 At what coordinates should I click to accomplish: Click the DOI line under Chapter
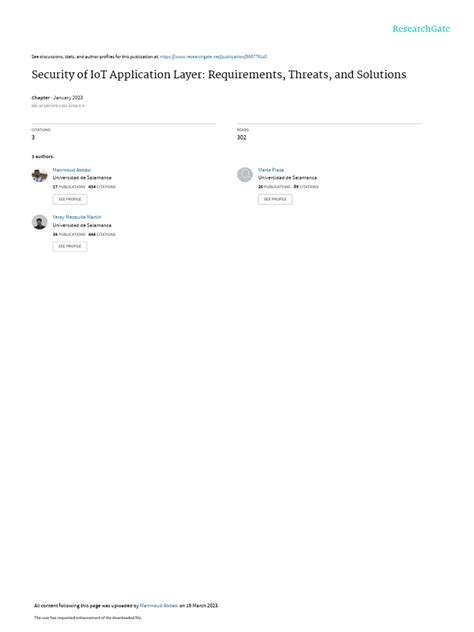[x=58, y=106]
